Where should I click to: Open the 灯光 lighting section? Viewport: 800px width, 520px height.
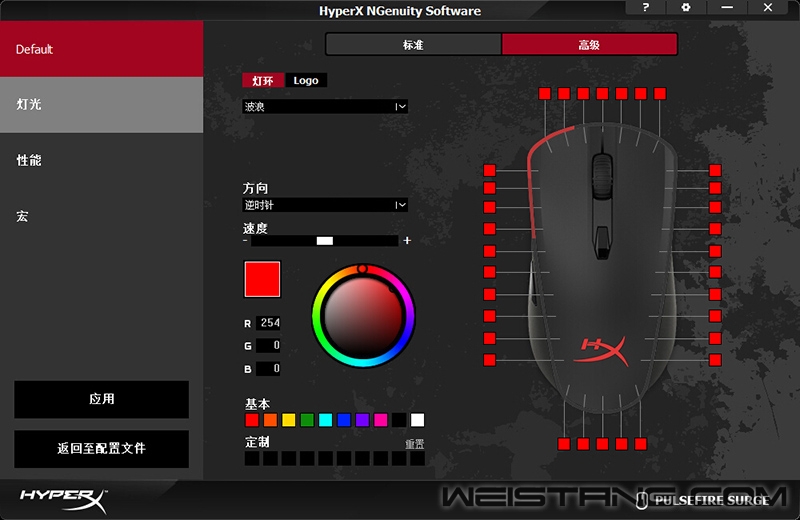pos(102,105)
